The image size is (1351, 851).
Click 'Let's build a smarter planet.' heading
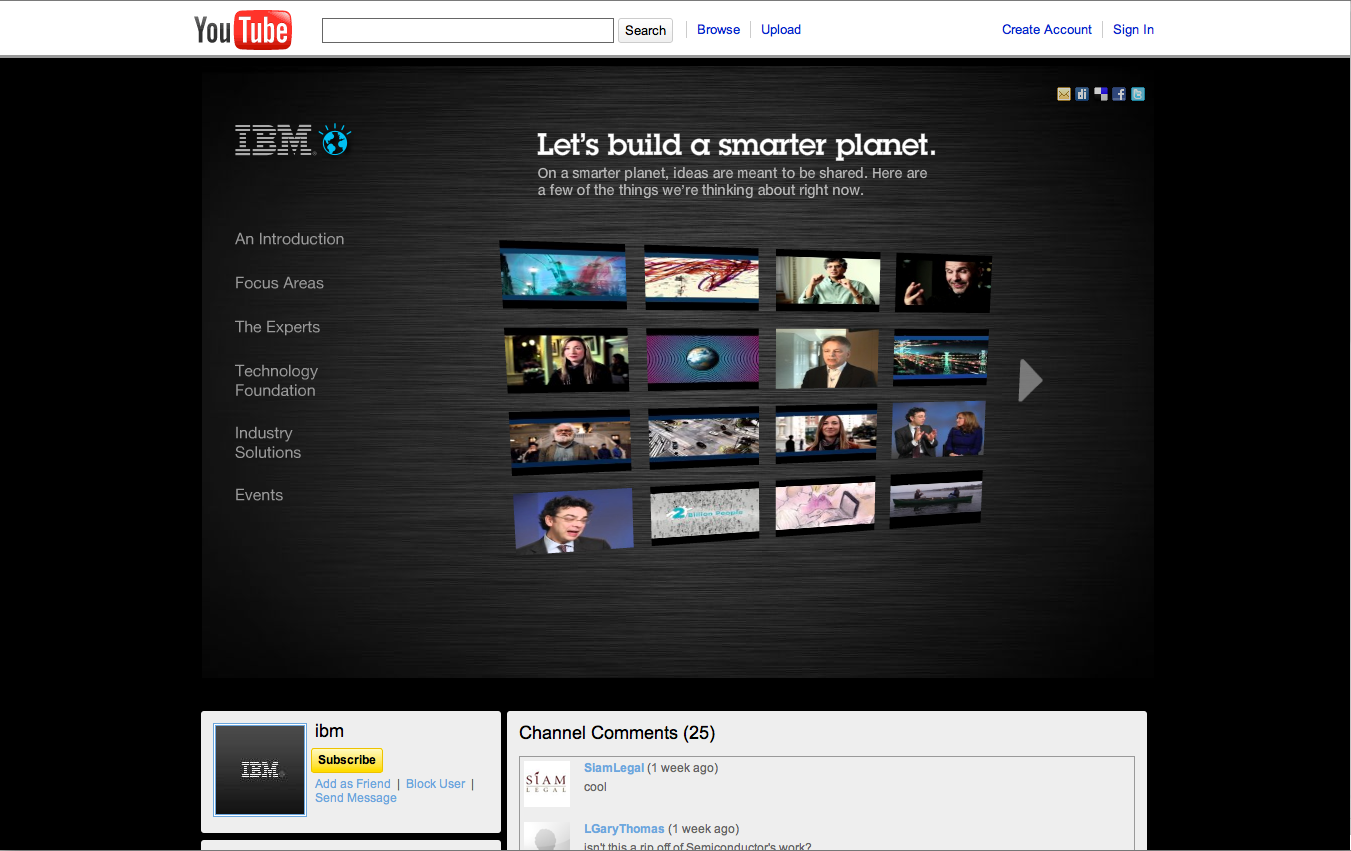click(x=737, y=145)
